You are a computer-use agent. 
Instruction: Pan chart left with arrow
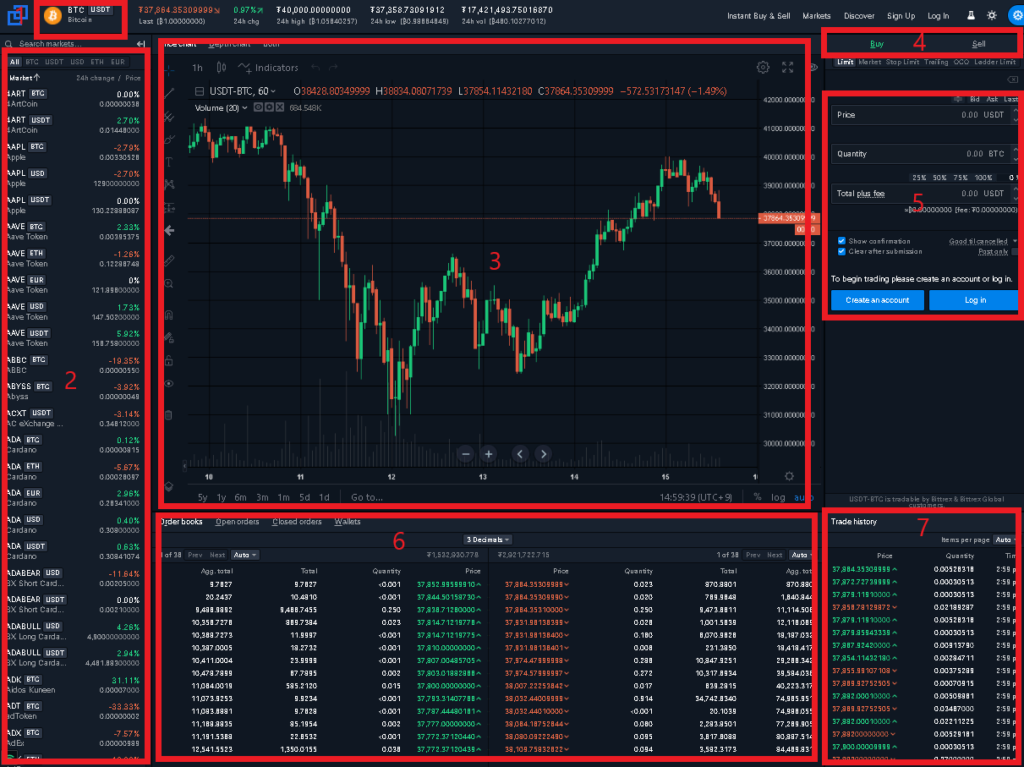520,453
